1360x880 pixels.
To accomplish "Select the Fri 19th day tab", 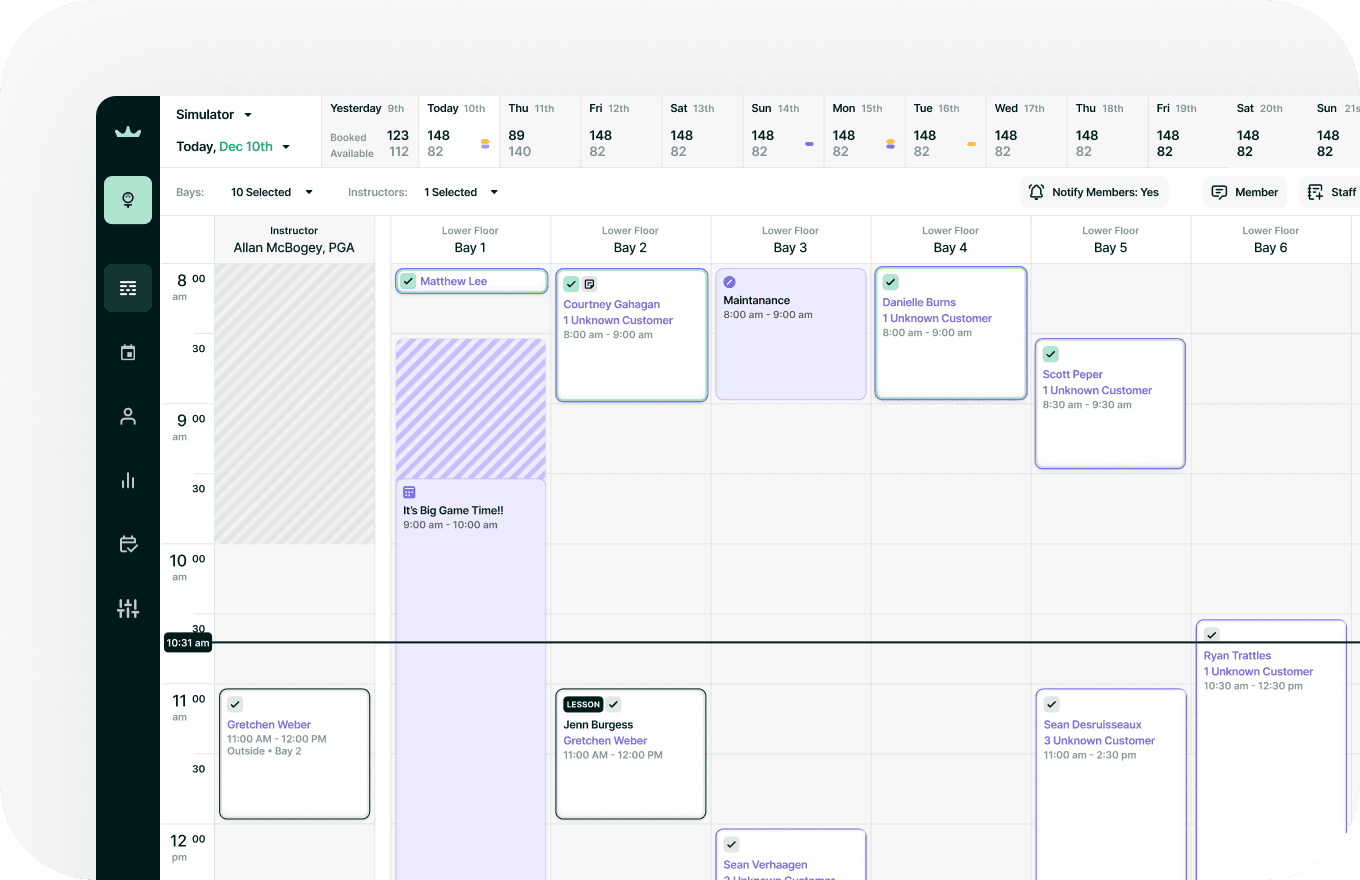I will pos(1188,131).
